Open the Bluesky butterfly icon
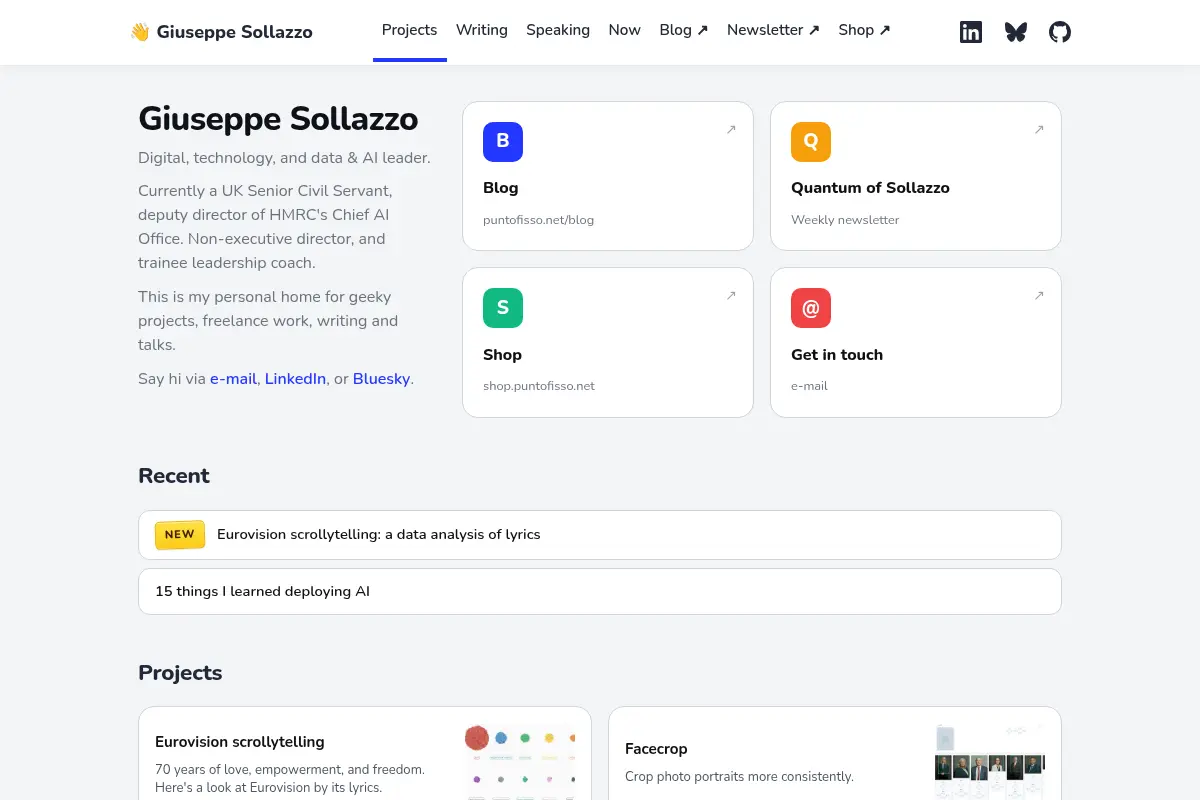This screenshot has width=1200, height=800. point(1016,32)
